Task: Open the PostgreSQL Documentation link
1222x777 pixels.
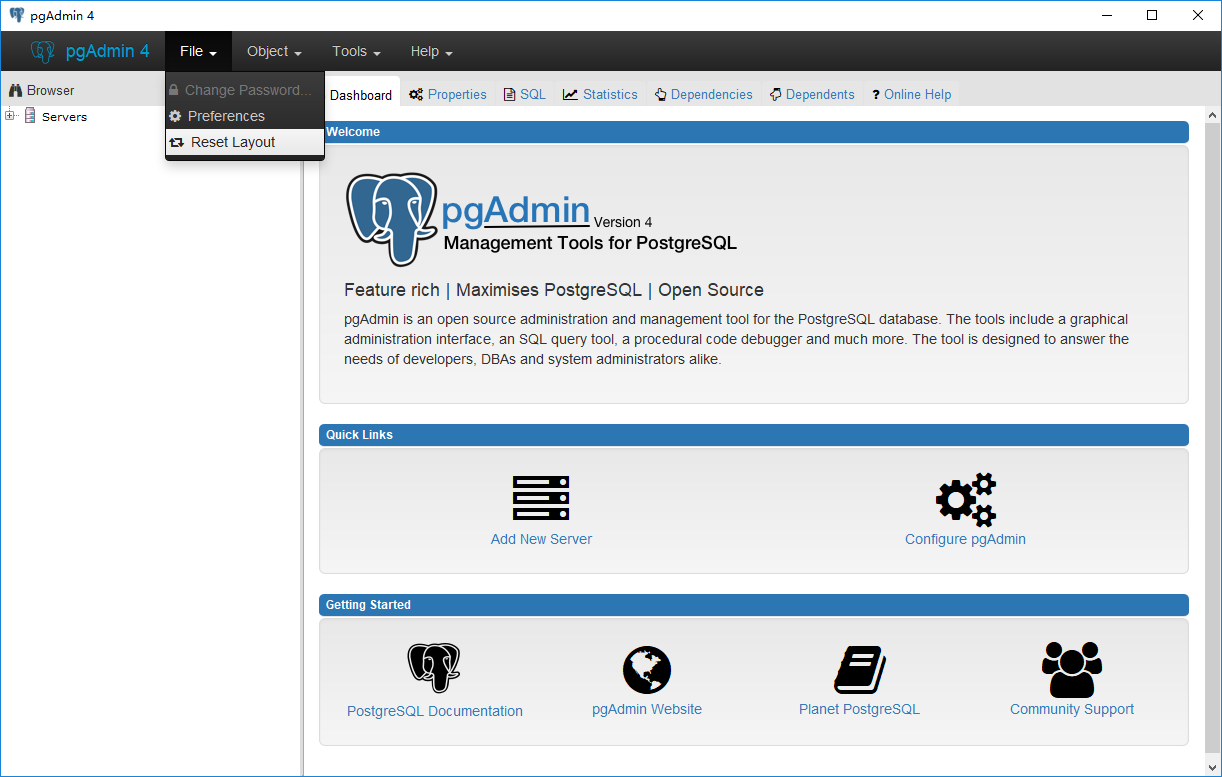Action: 434,711
